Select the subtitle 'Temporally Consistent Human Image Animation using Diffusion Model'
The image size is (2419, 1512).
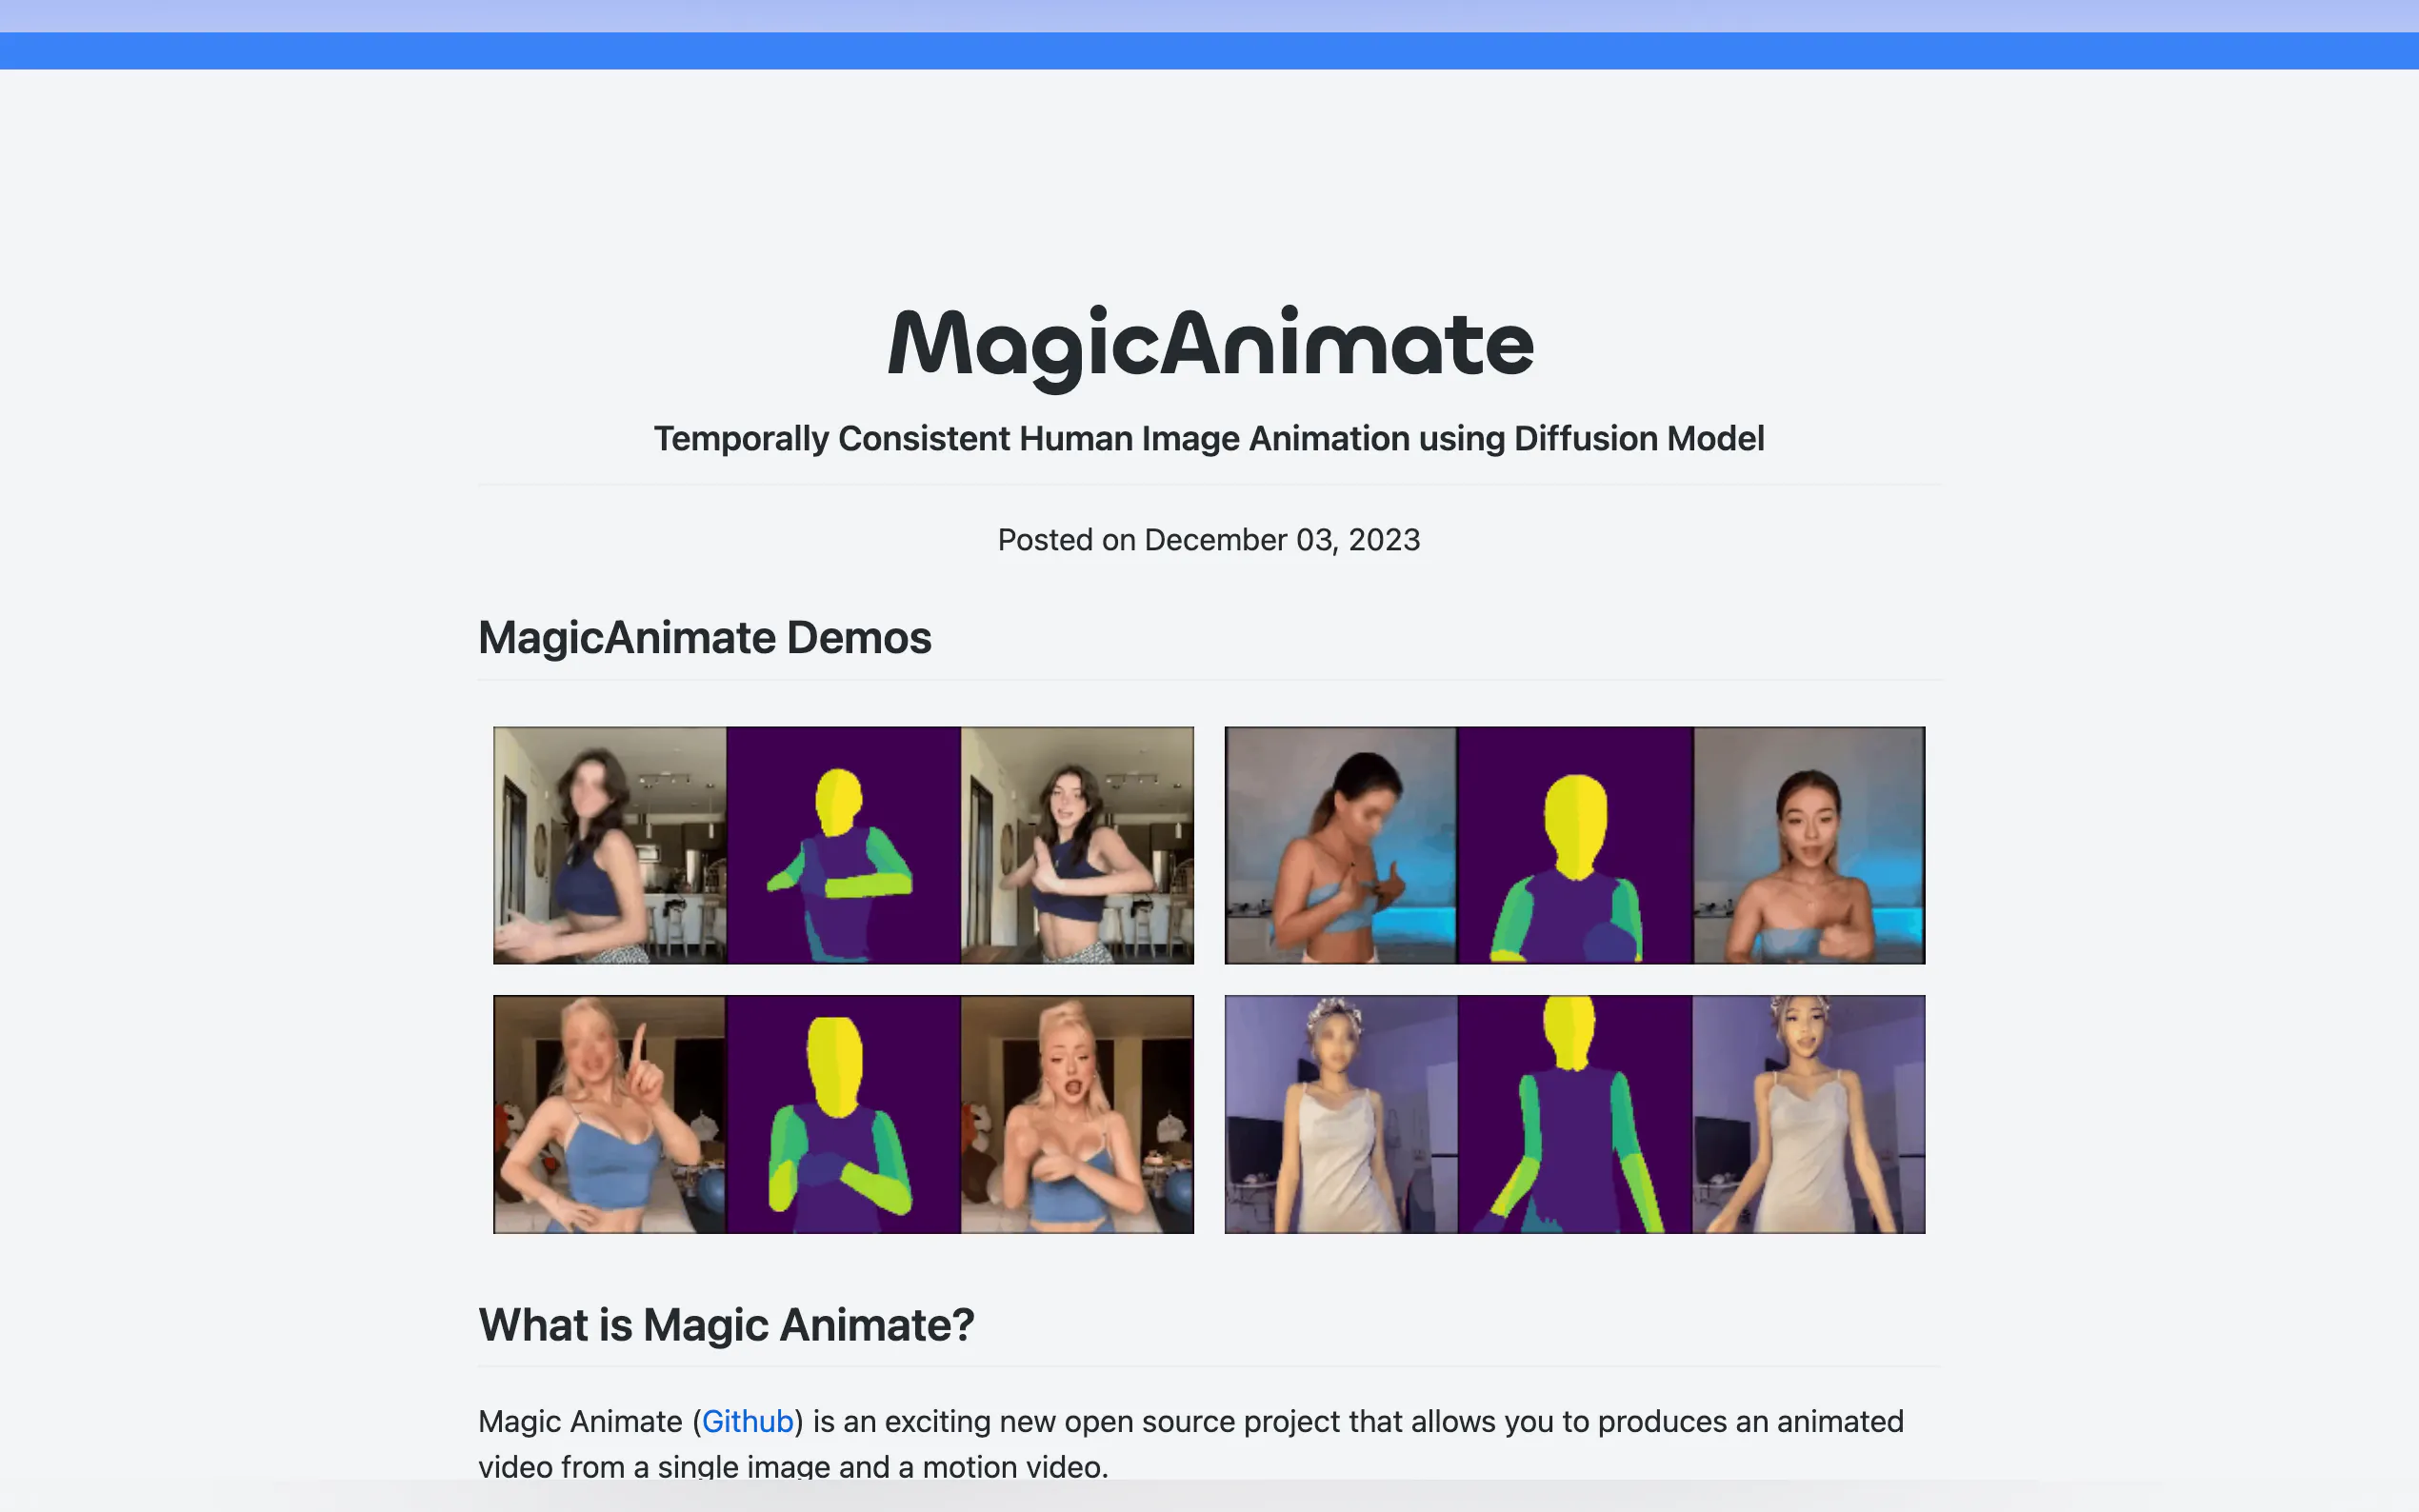[1209, 439]
